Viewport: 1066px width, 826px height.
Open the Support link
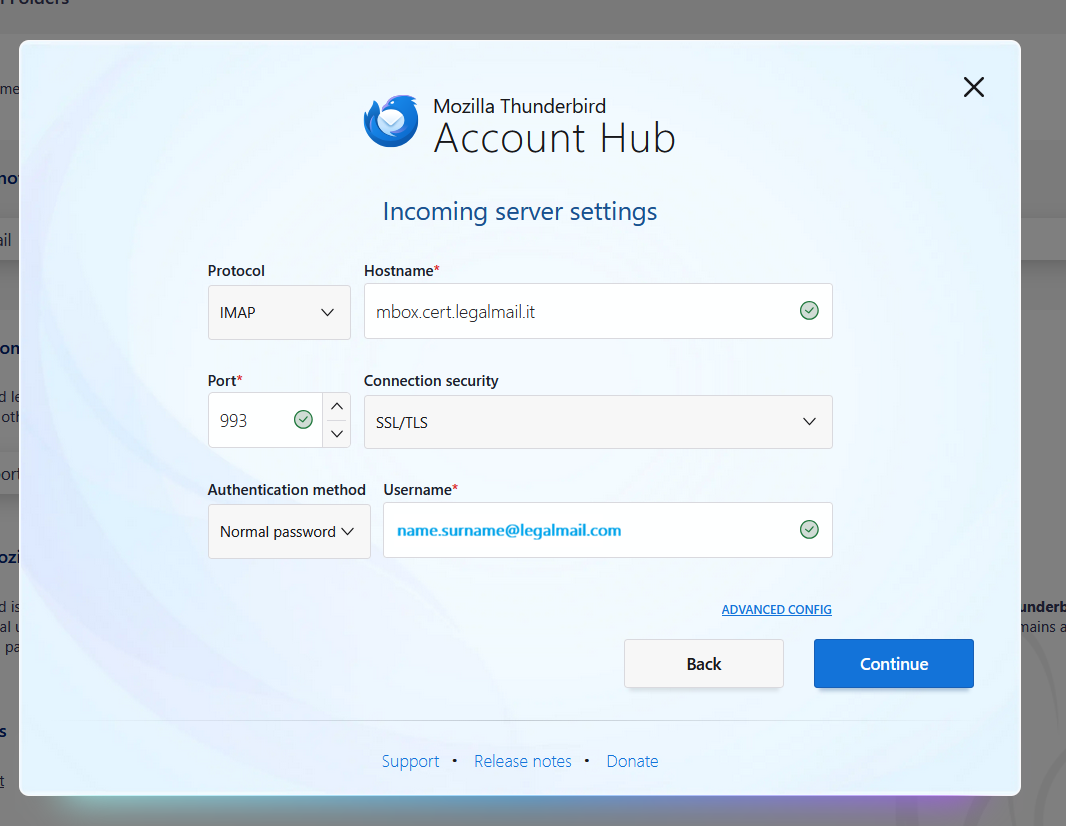410,761
